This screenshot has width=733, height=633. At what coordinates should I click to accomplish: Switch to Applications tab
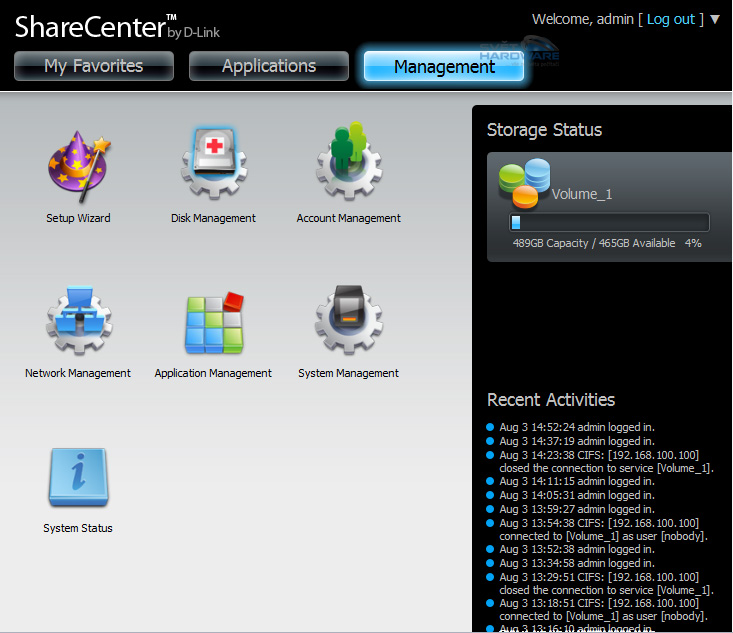pyautogui.click(x=269, y=66)
